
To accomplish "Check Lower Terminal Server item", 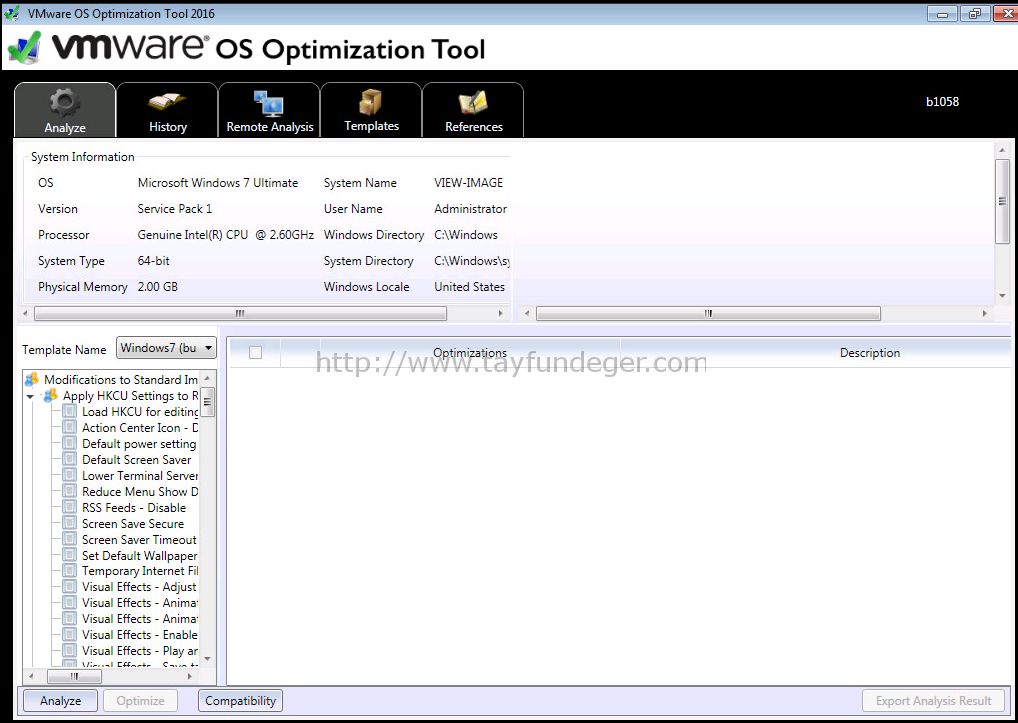I will point(70,475).
